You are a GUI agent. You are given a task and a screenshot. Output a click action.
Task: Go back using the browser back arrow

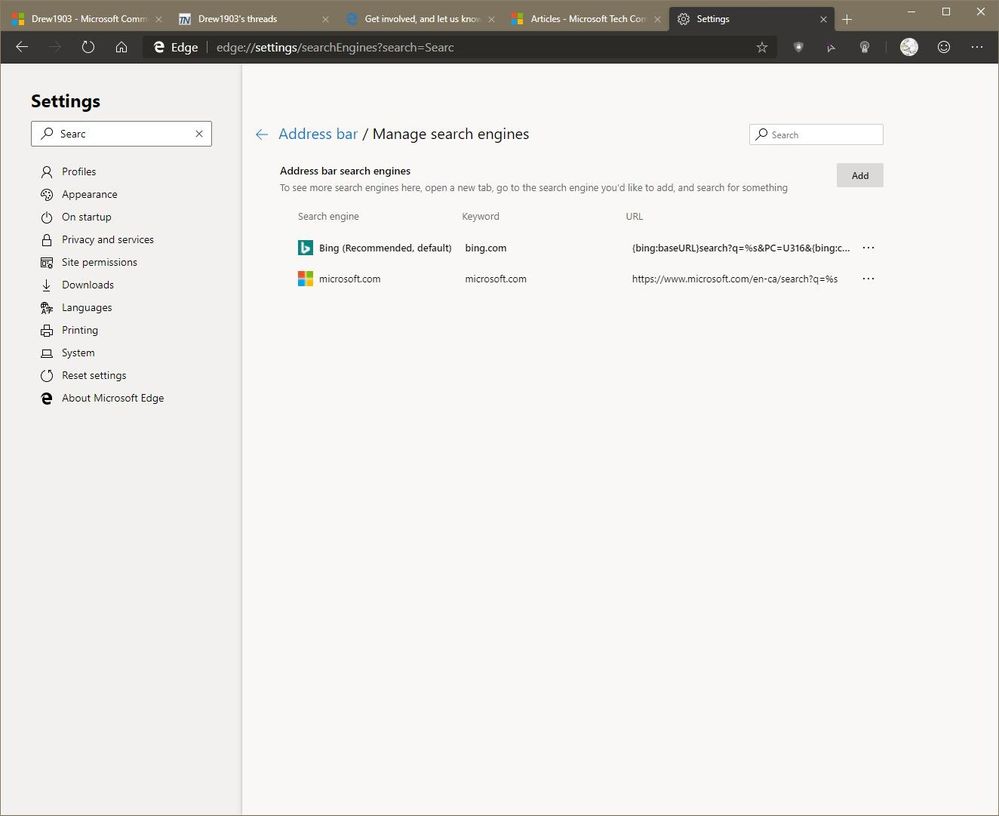(22, 47)
